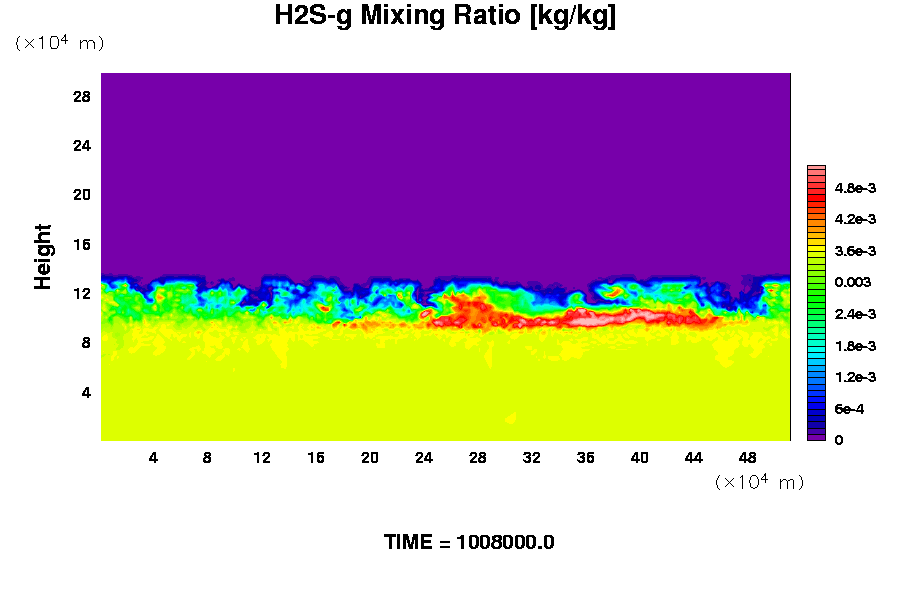Click the 4.8e-3 colorbar label
900x600 pixels.
click(855, 188)
